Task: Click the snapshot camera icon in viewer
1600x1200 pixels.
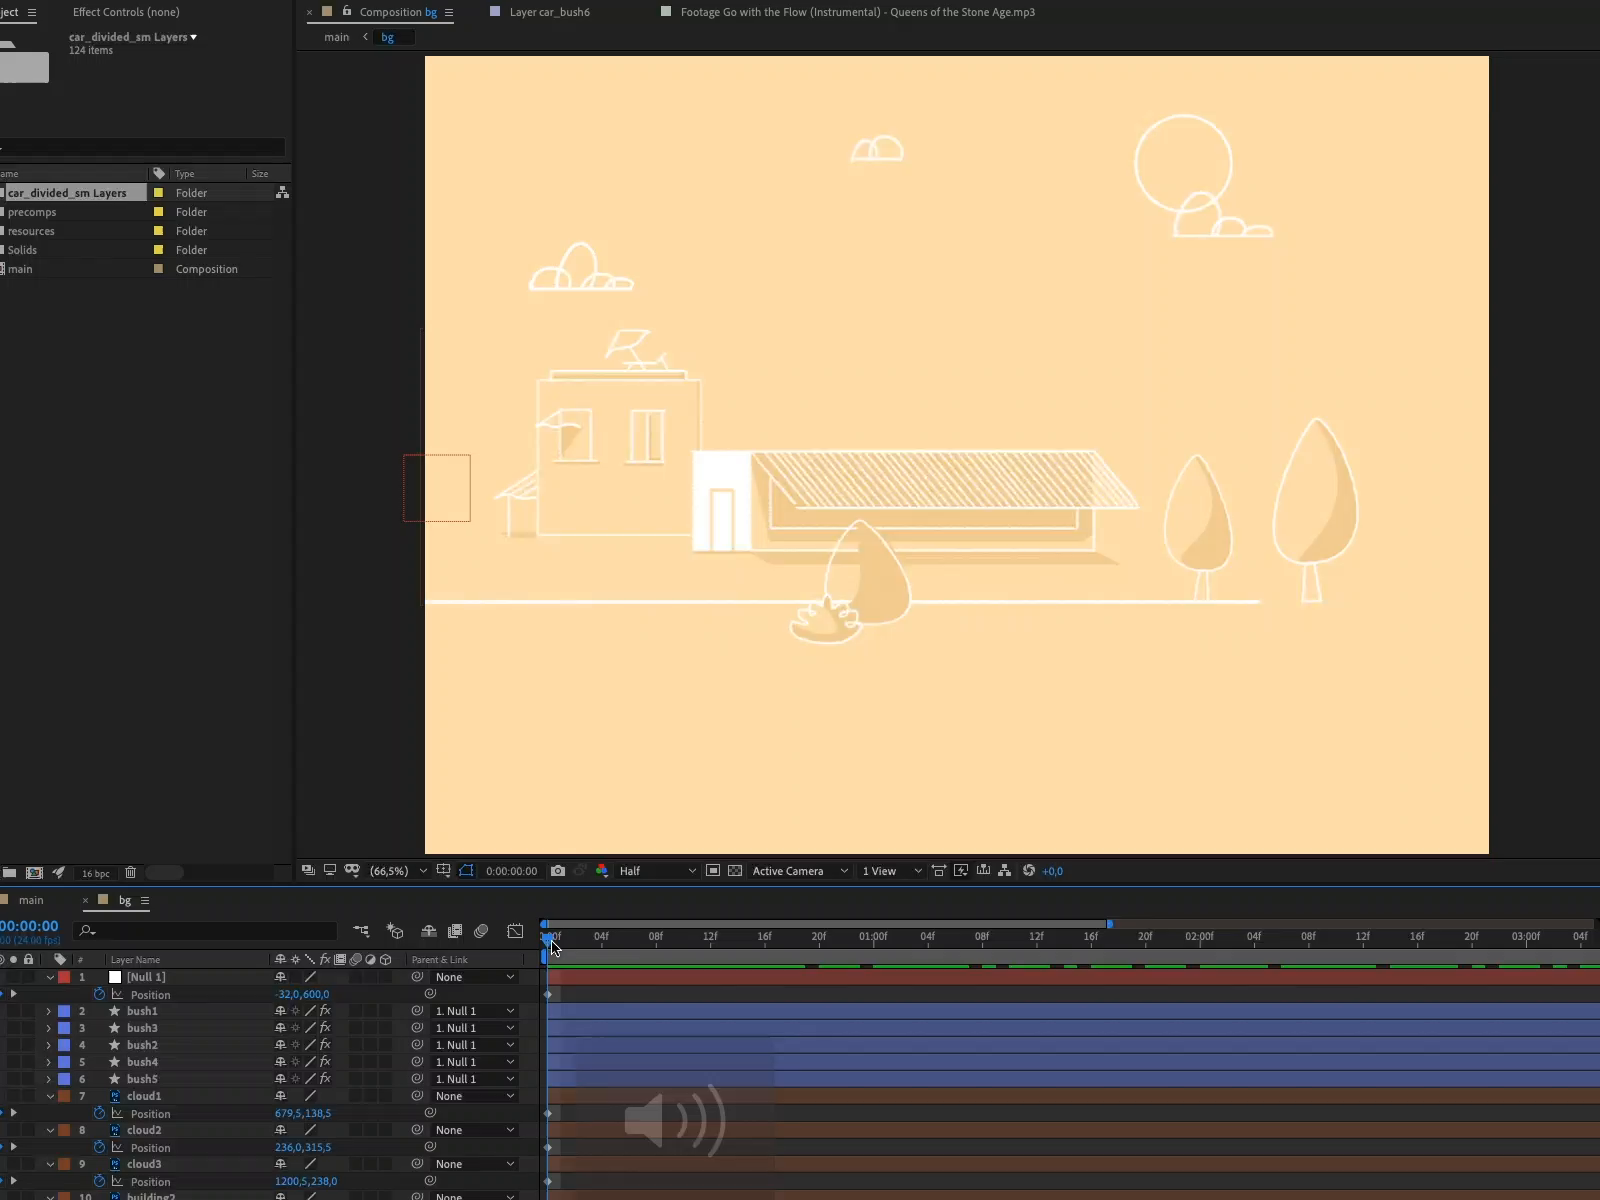Action: coord(558,871)
